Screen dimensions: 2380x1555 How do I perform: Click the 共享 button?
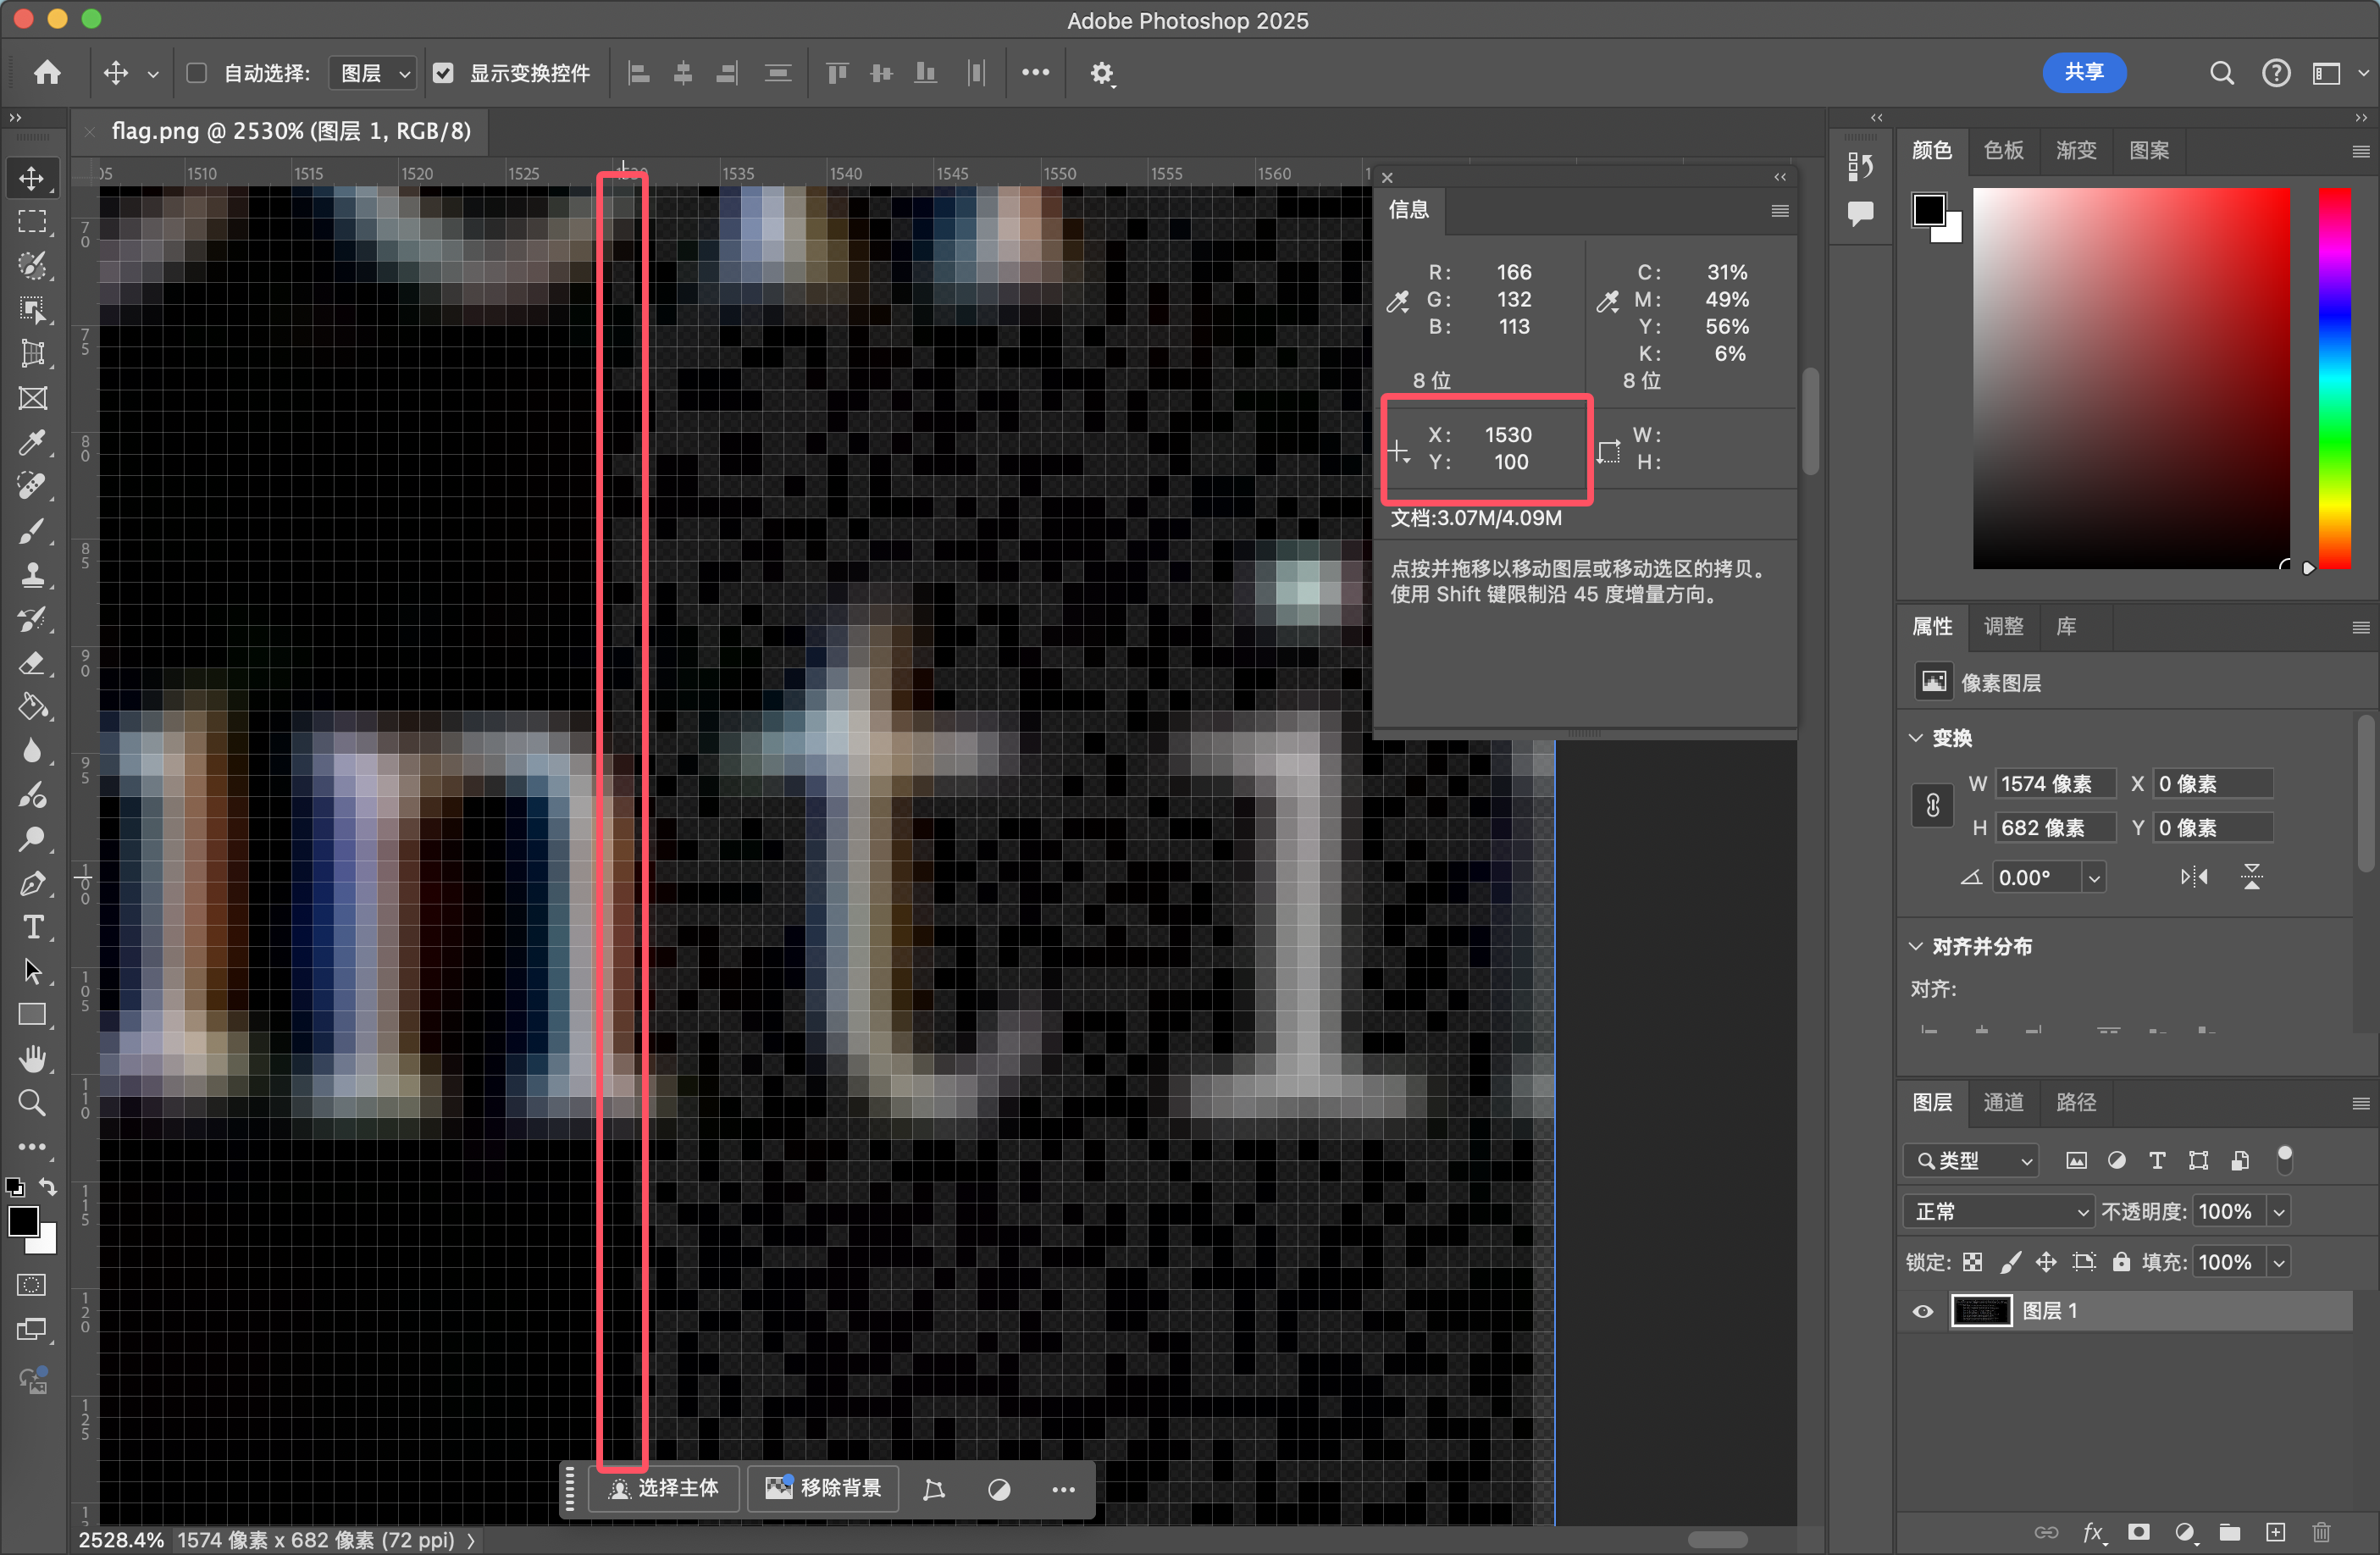coord(2083,73)
